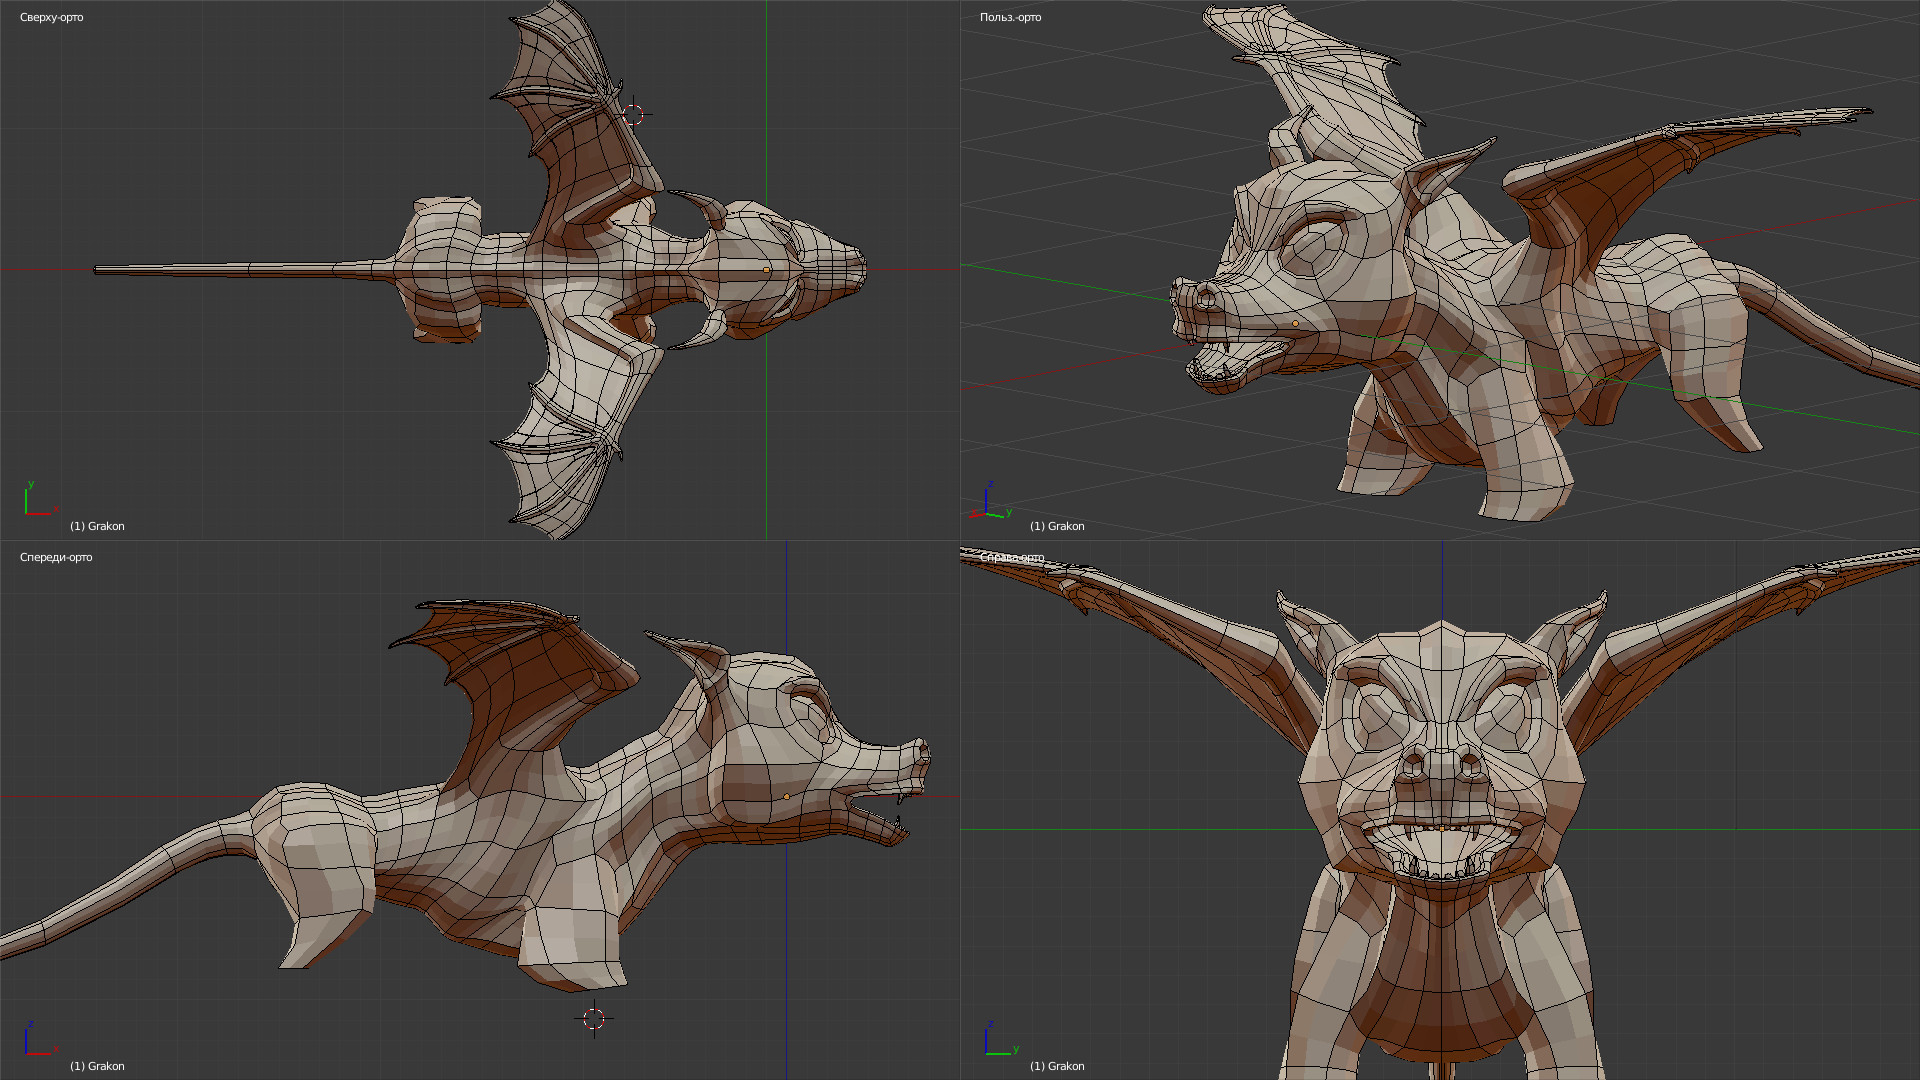Click the "Польз.-орто" view label
Image resolution: width=1920 pixels, height=1080 pixels.
pyautogui.click(x=1010, y=17)
